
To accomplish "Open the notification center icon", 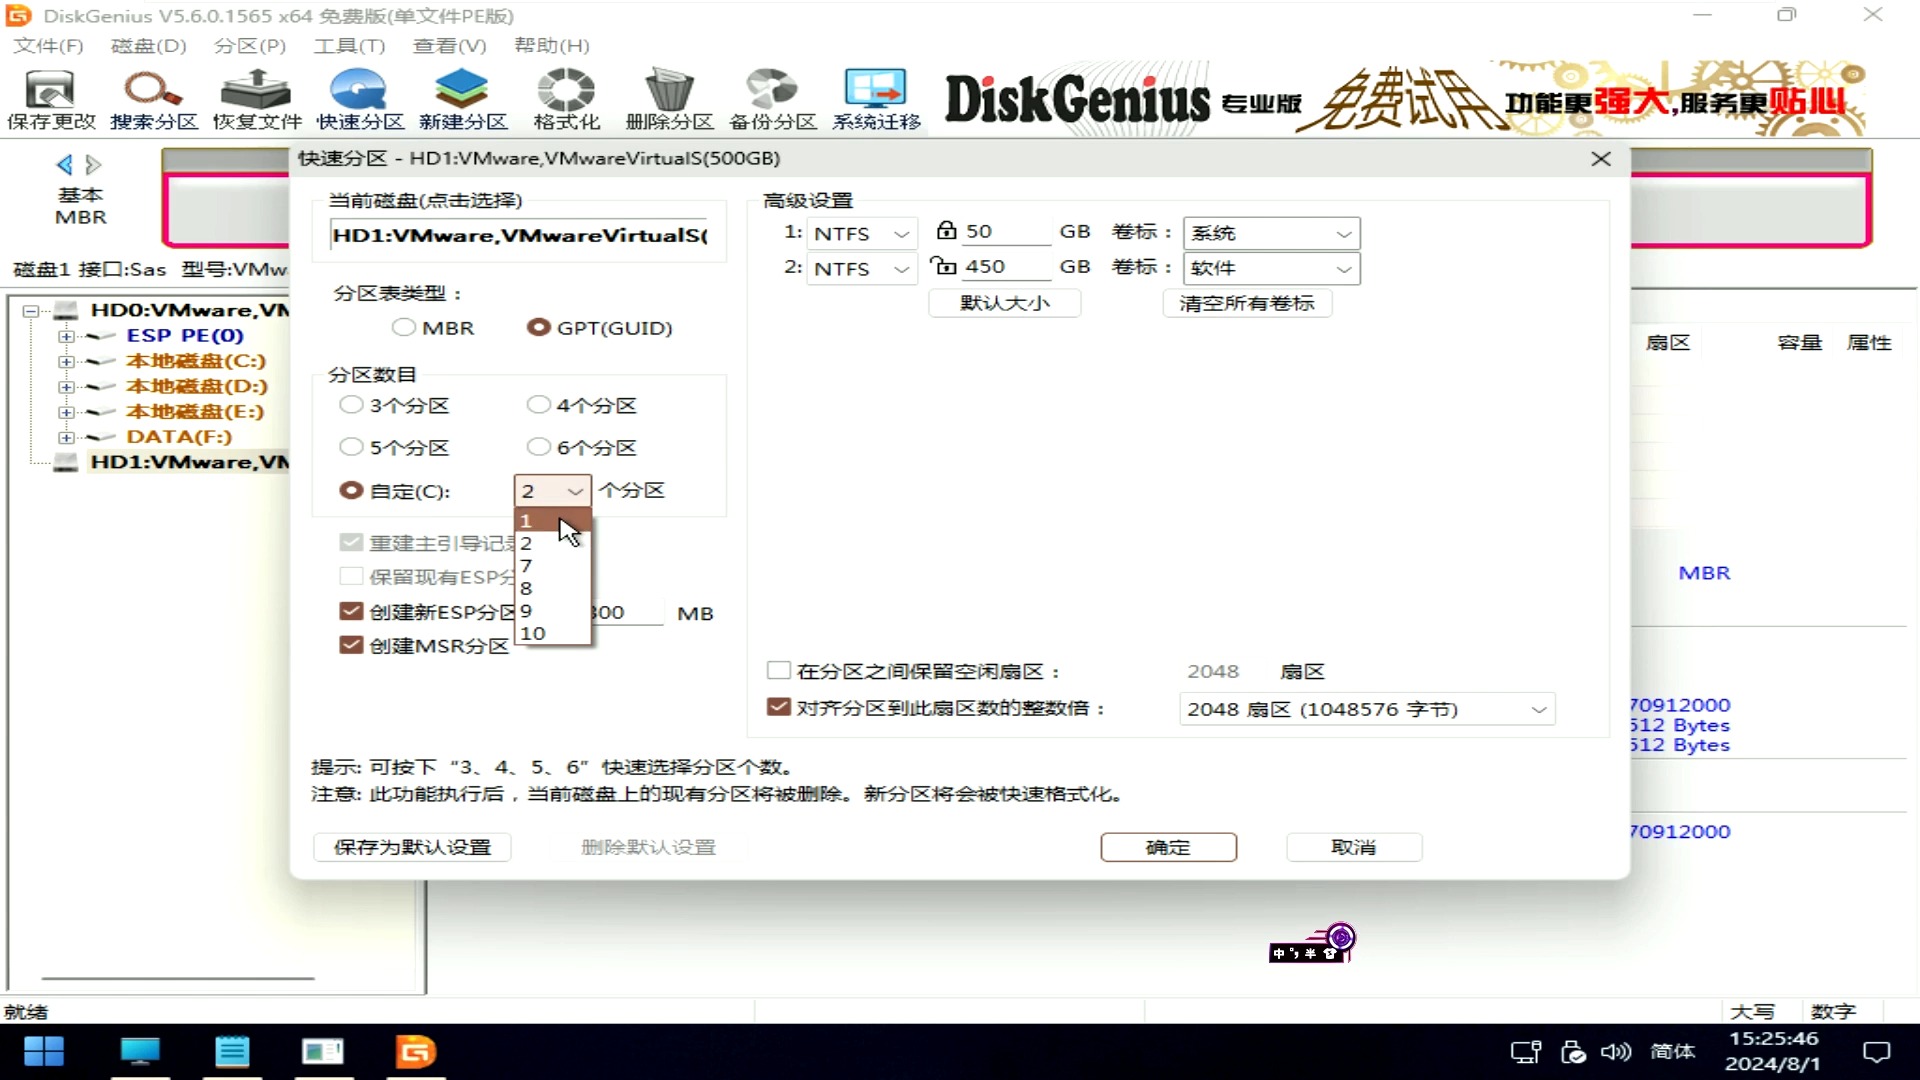I will click(1877, 1052).
